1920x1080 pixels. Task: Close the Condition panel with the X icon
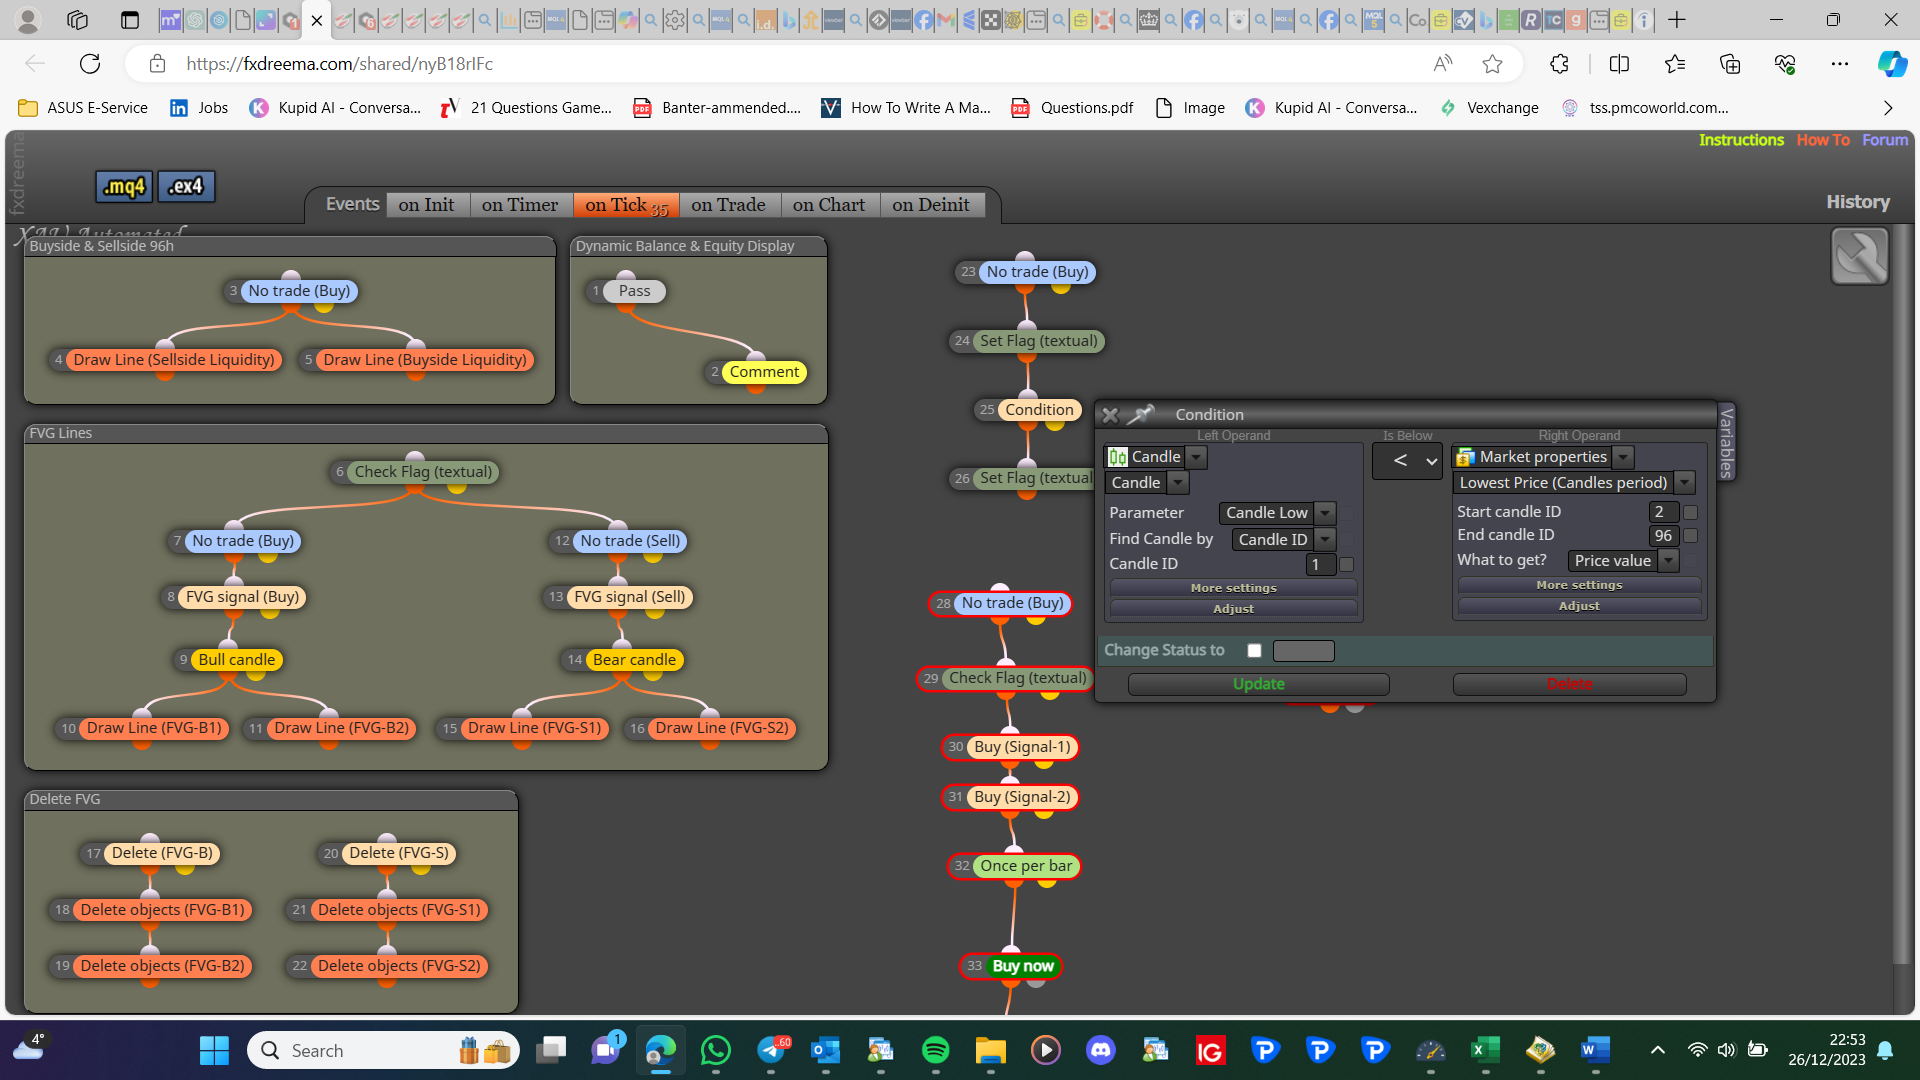(1110, 415)
